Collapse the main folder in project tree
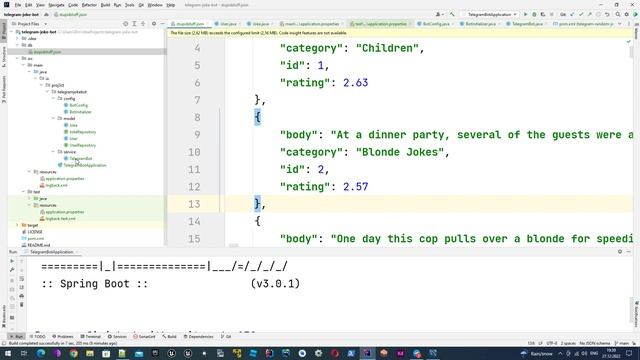640x360 pixels. click(24, 65)
